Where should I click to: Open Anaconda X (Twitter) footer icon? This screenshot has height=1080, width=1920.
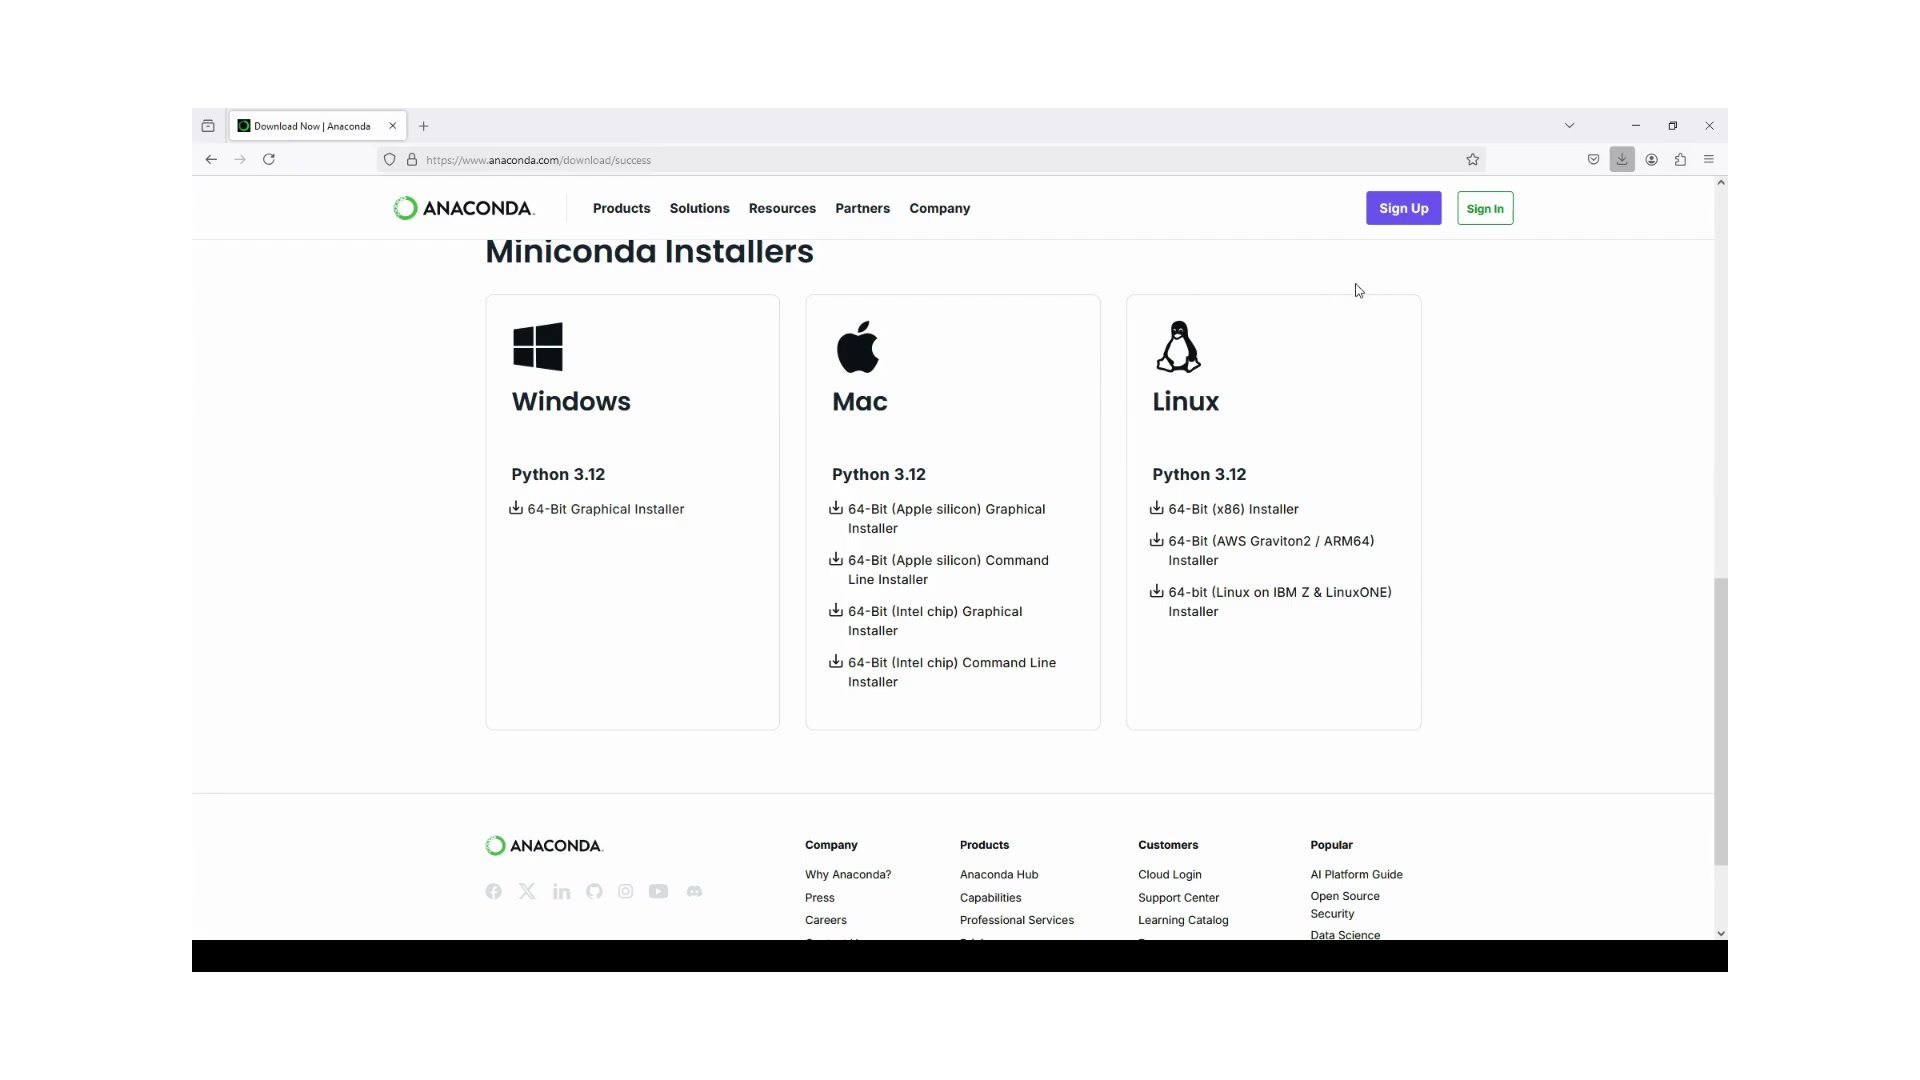[527, 891]
